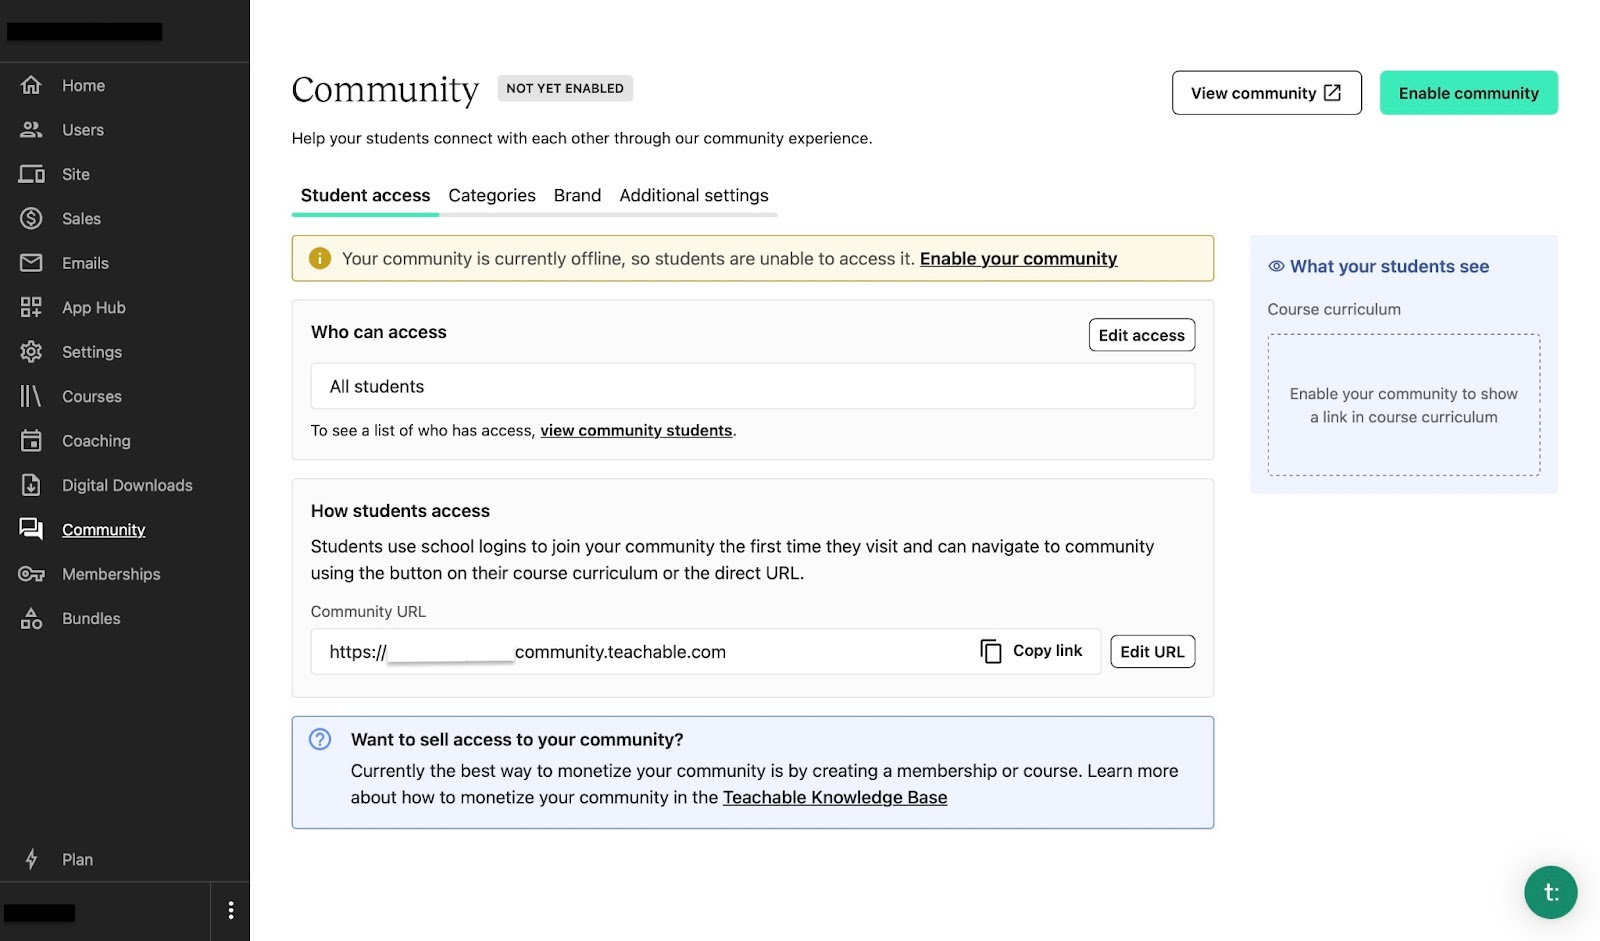
Task: Open the Additional settings tab
Action: (694, 195)
